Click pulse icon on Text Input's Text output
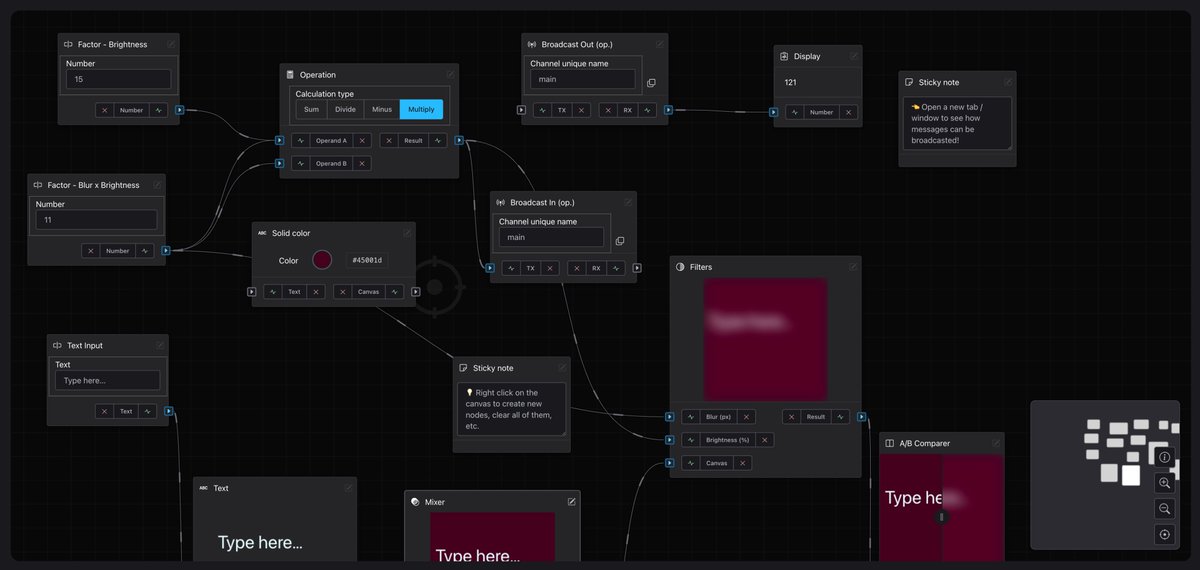This screenshot has height=570, width=1200. [147, 411]
